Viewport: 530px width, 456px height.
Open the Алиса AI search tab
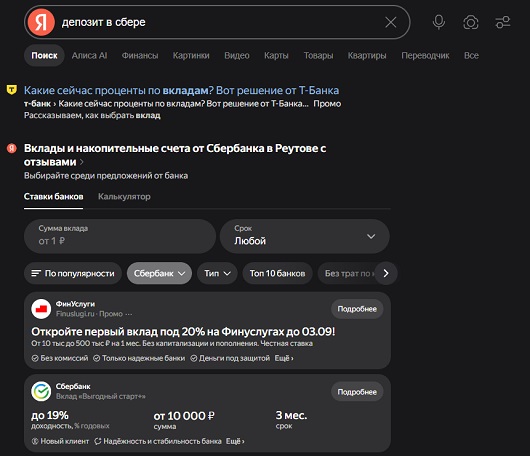click(x=89, y=55)
